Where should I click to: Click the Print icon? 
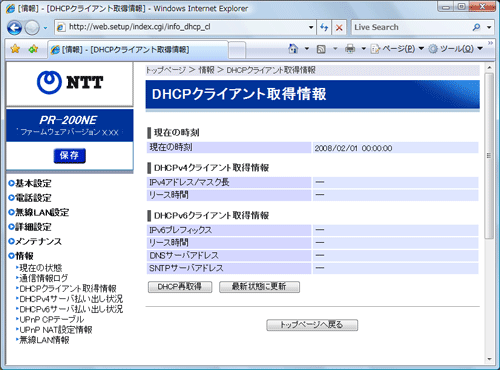[x=350, y=49]
